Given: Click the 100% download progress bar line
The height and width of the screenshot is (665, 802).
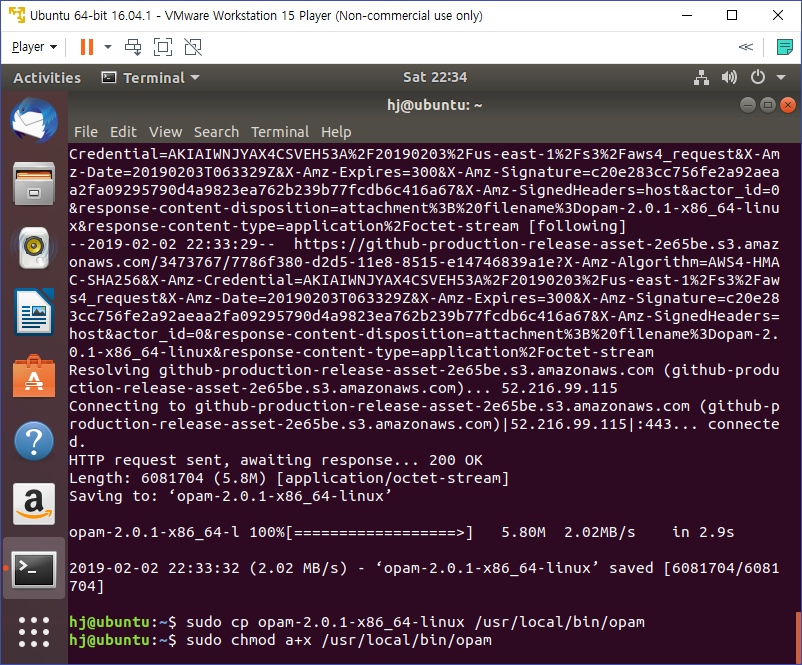Looking at the screenshot, I should coord(402,532).
